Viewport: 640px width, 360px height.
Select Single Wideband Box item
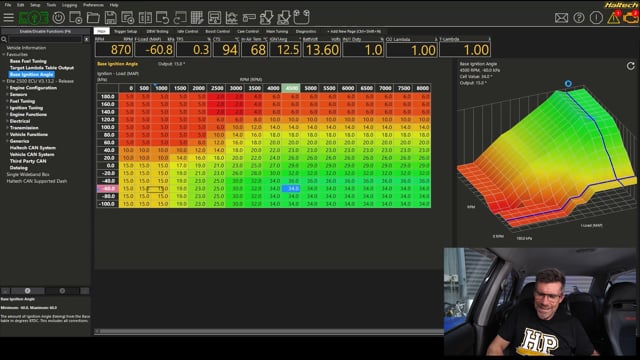pyautogui.click(x=28, y=174)
